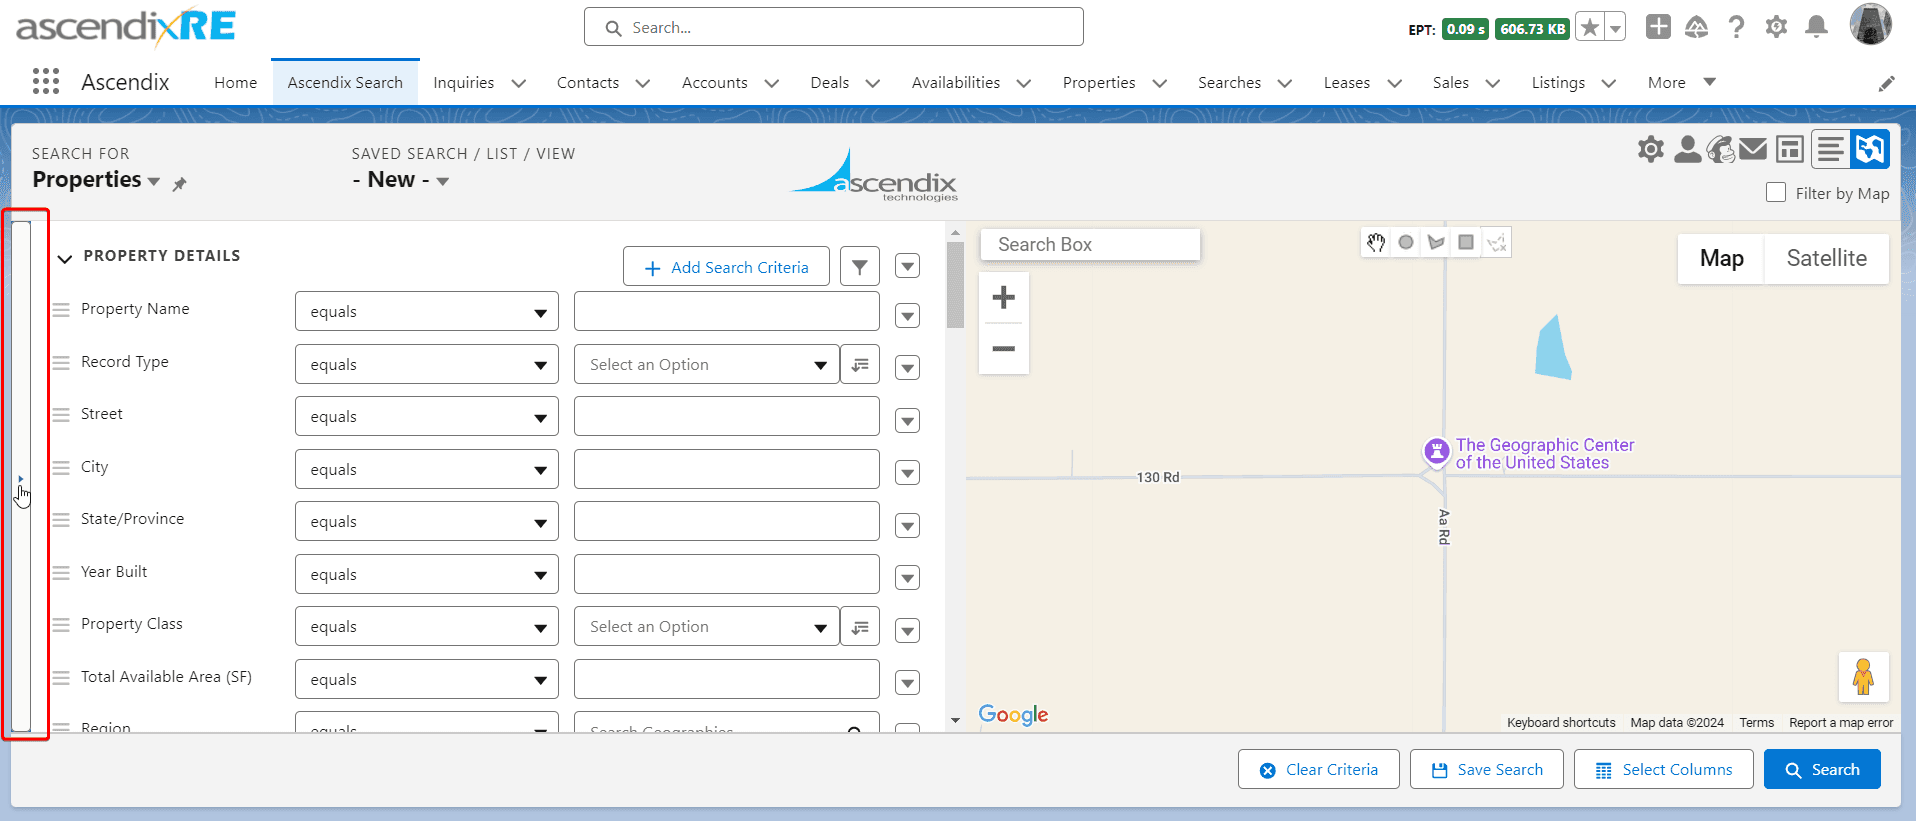Click the blue Search button
Screen dimensions: 1916x821
(1822, 770)
